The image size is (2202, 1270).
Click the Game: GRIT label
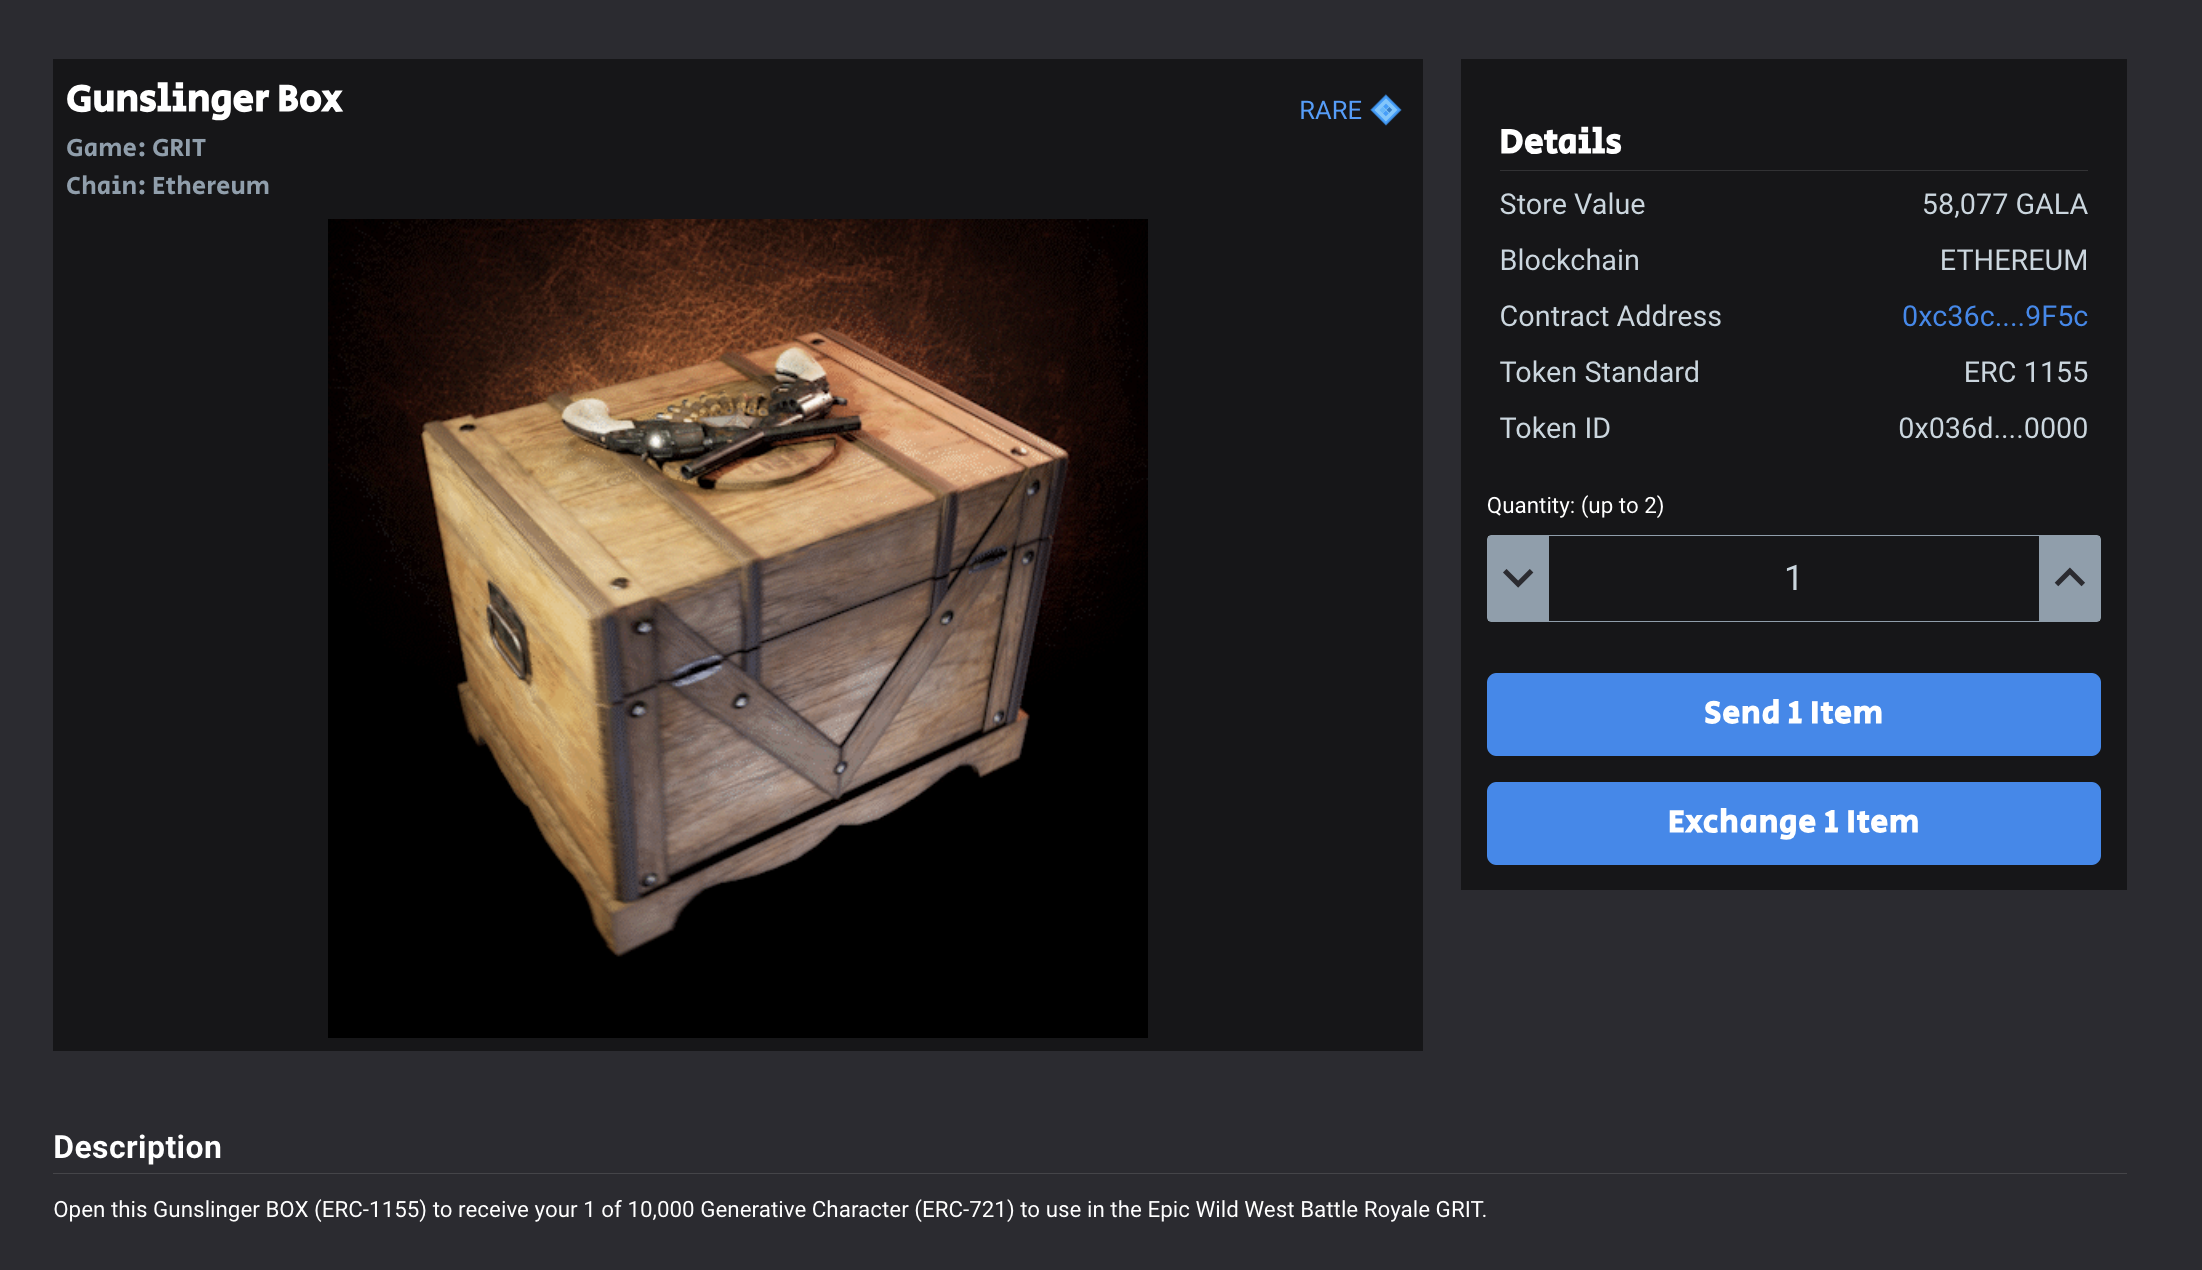click(136, 147)
